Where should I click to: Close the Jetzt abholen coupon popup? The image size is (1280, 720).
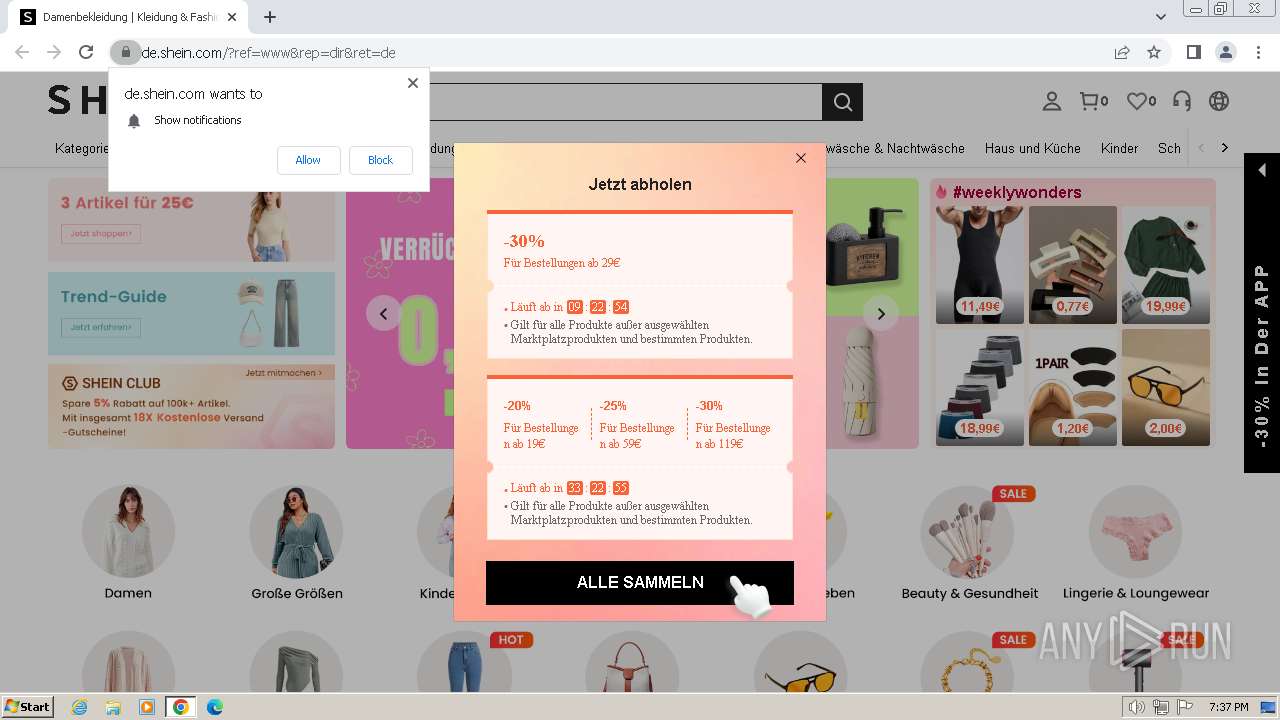(800, 158)
